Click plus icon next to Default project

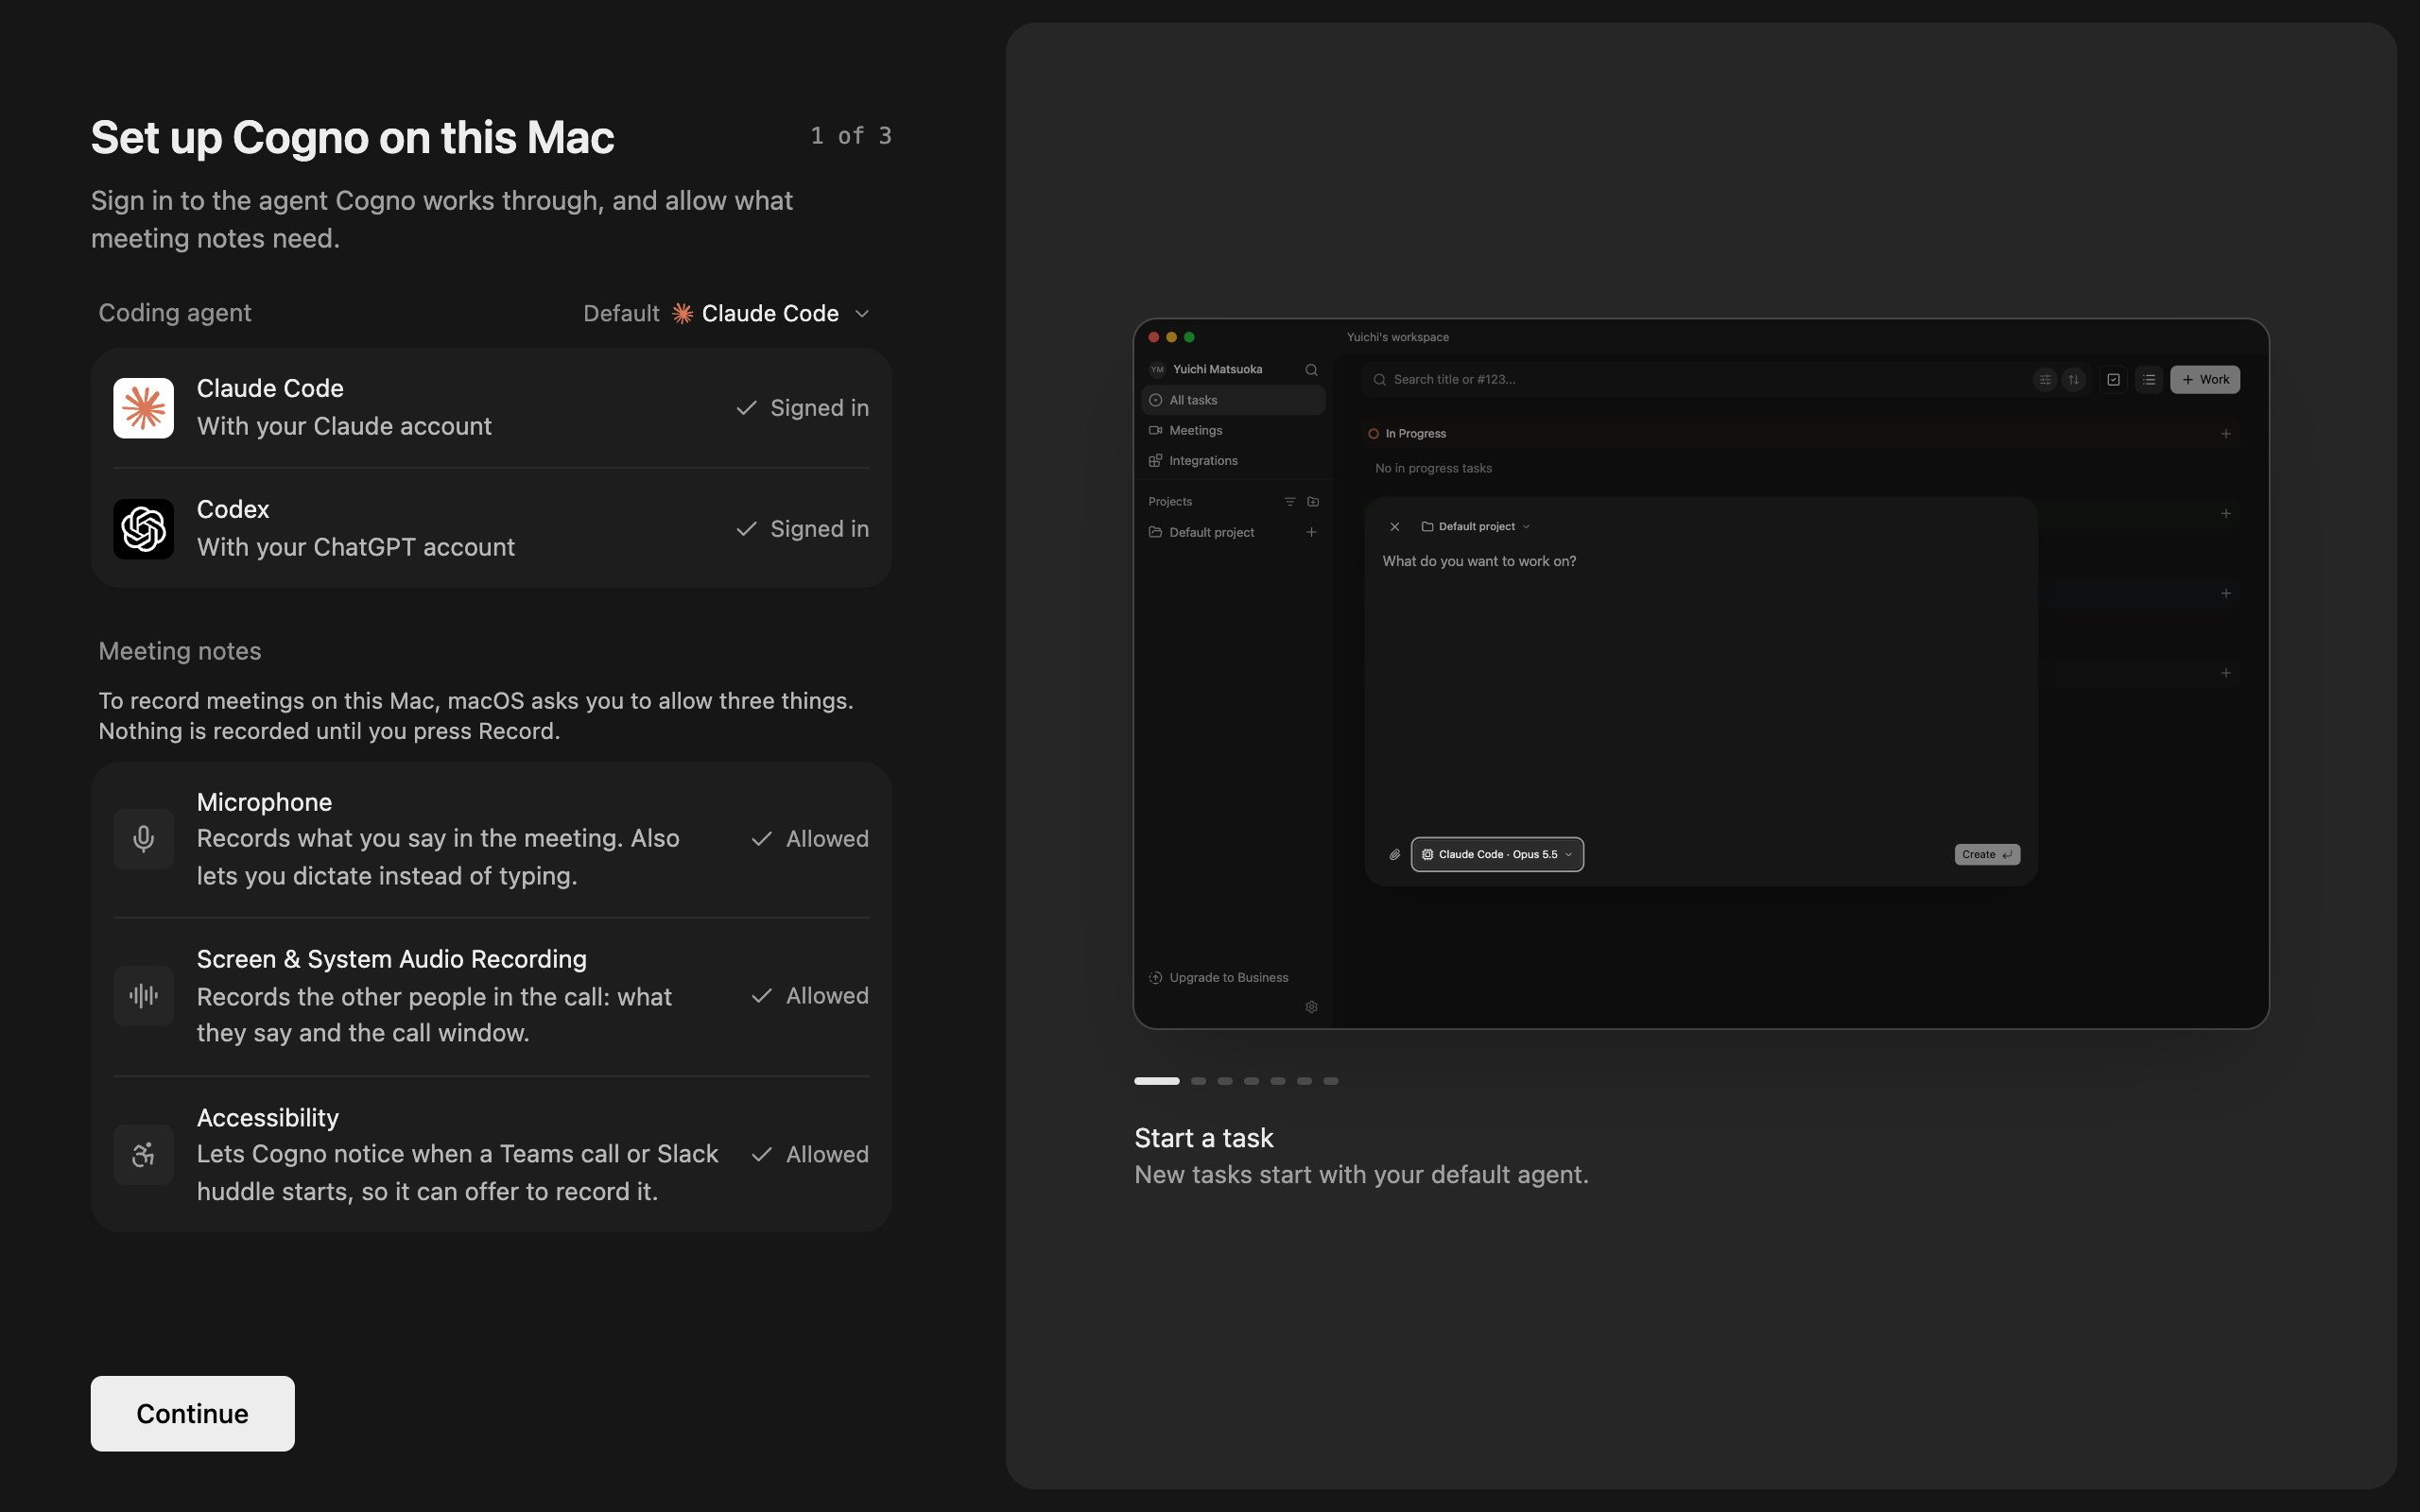(x=1311, y=532)
